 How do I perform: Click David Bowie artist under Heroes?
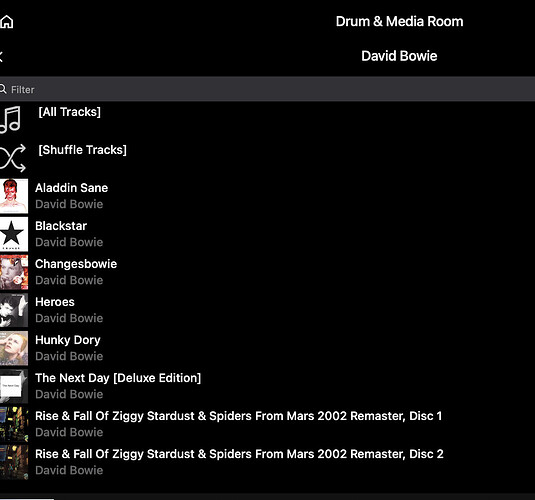pyautogui.click(x=69, y=318)
